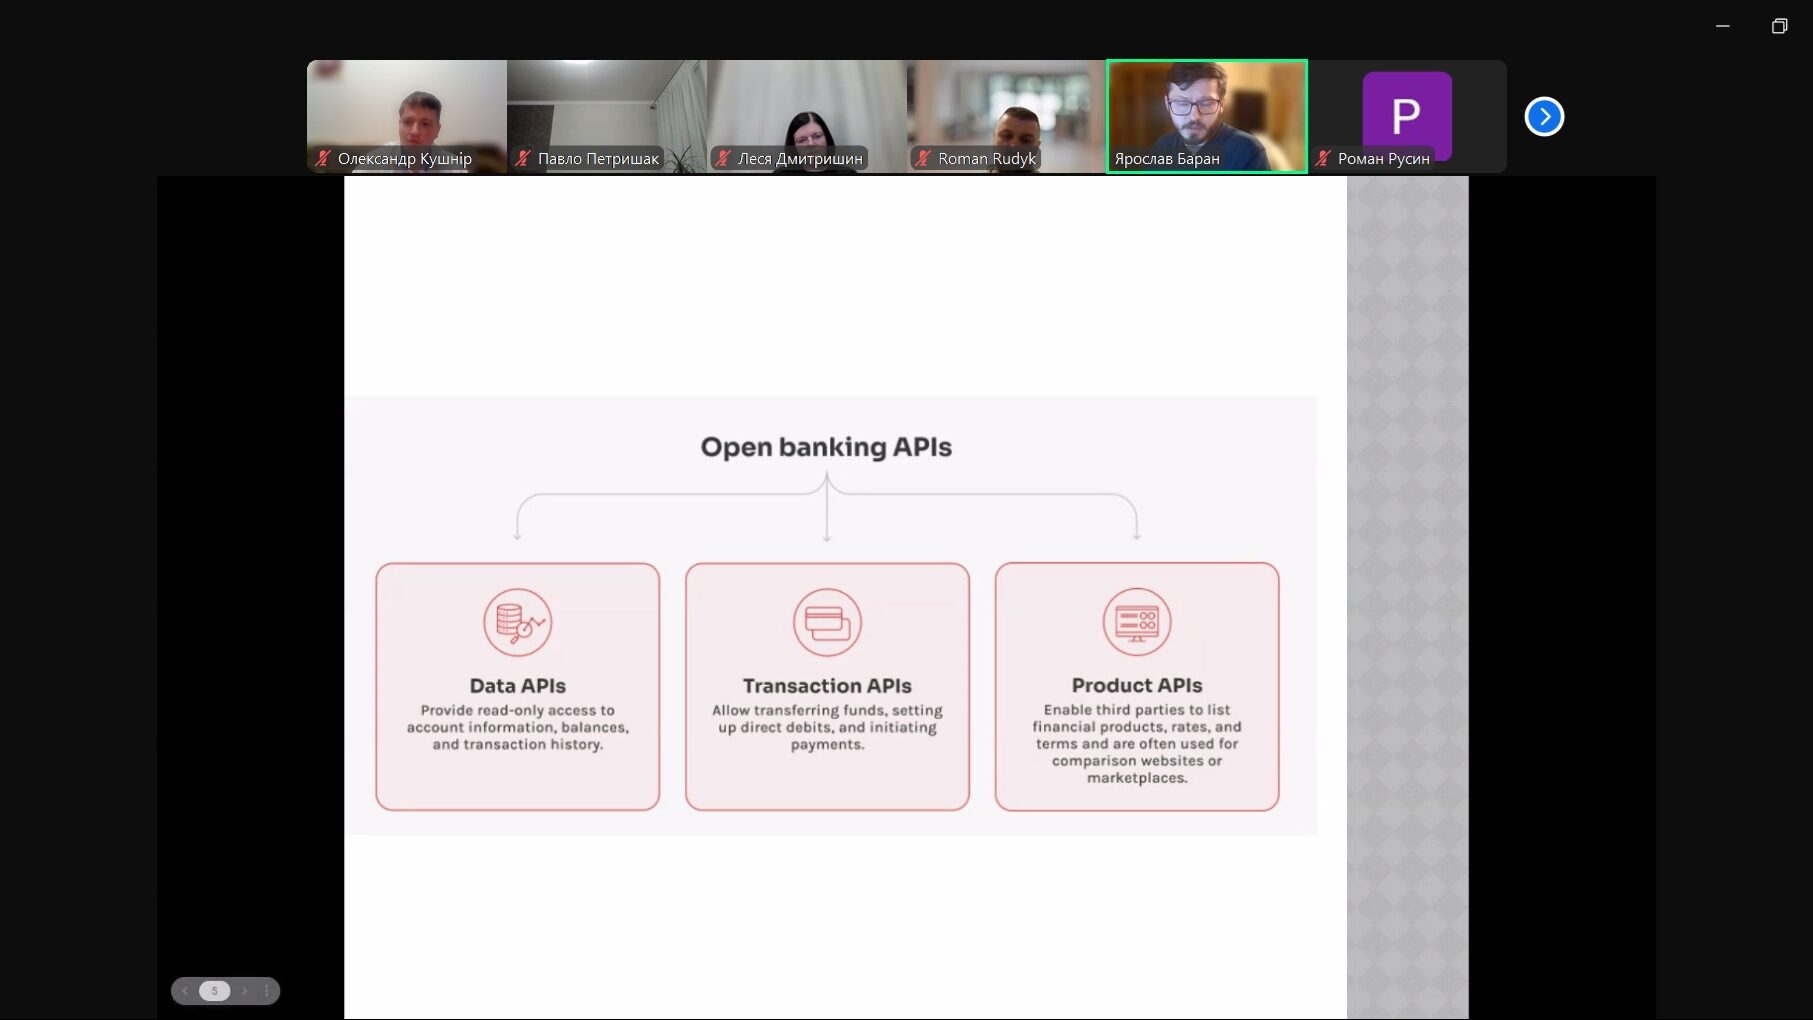
Task: Click muted mic icon of Павло Петришак
Action: (523, 158)
